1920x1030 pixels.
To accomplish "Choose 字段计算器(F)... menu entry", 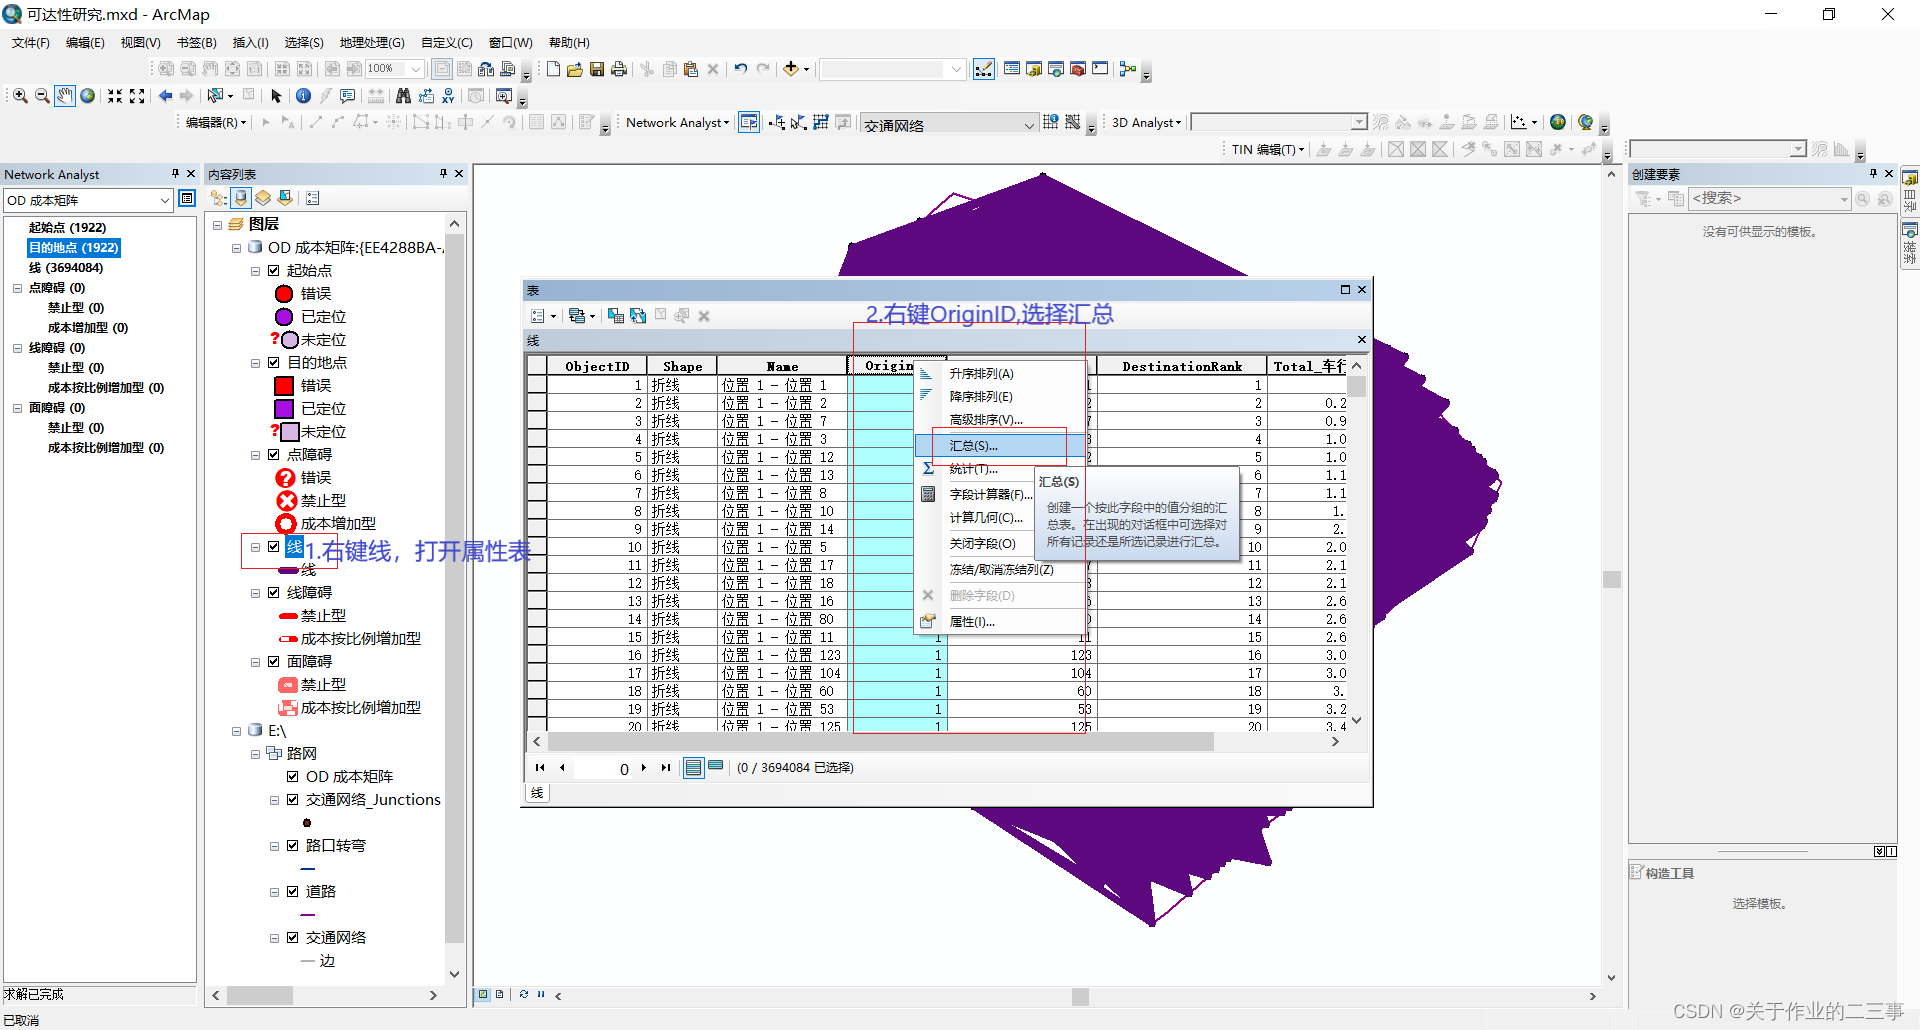I will tap(990, 495).
